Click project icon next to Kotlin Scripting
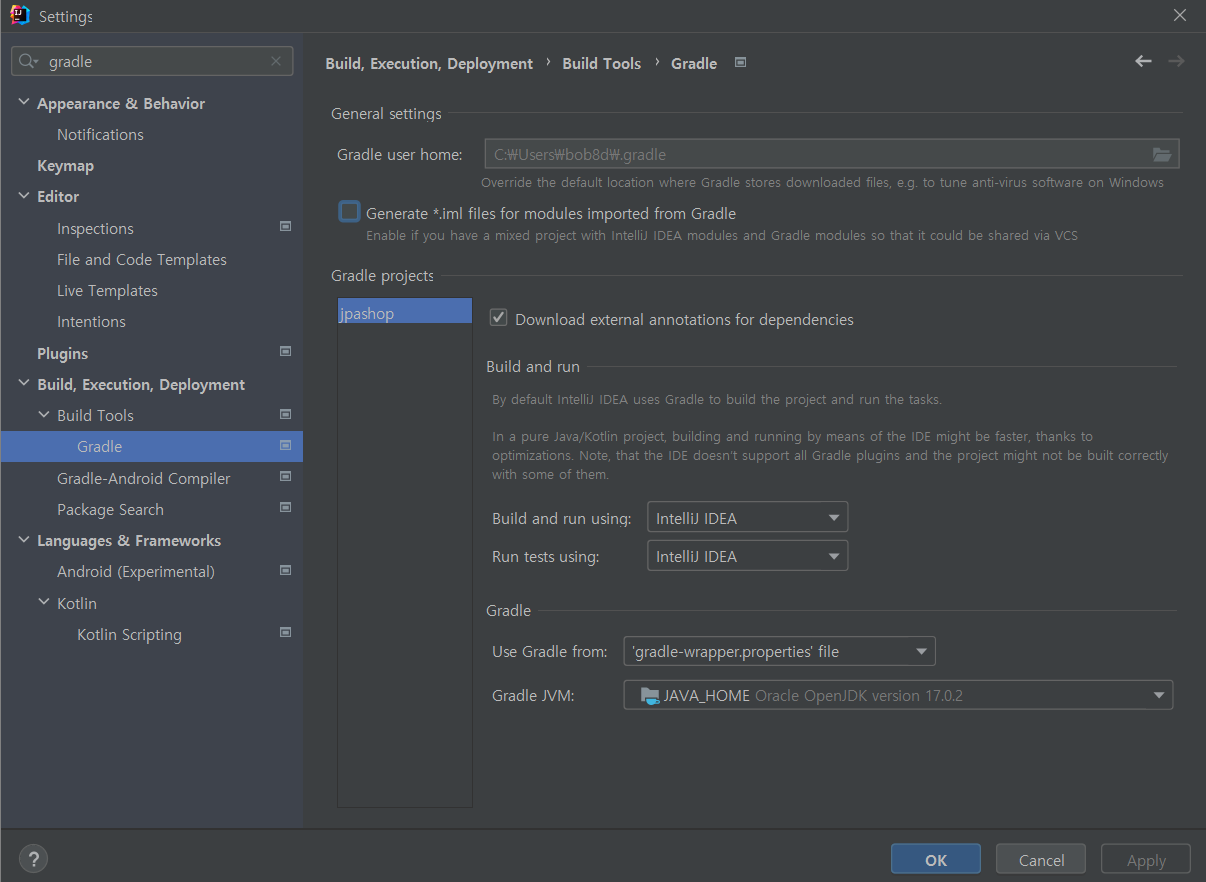Screen dimensions: 1206x882 tap(285, 633)
